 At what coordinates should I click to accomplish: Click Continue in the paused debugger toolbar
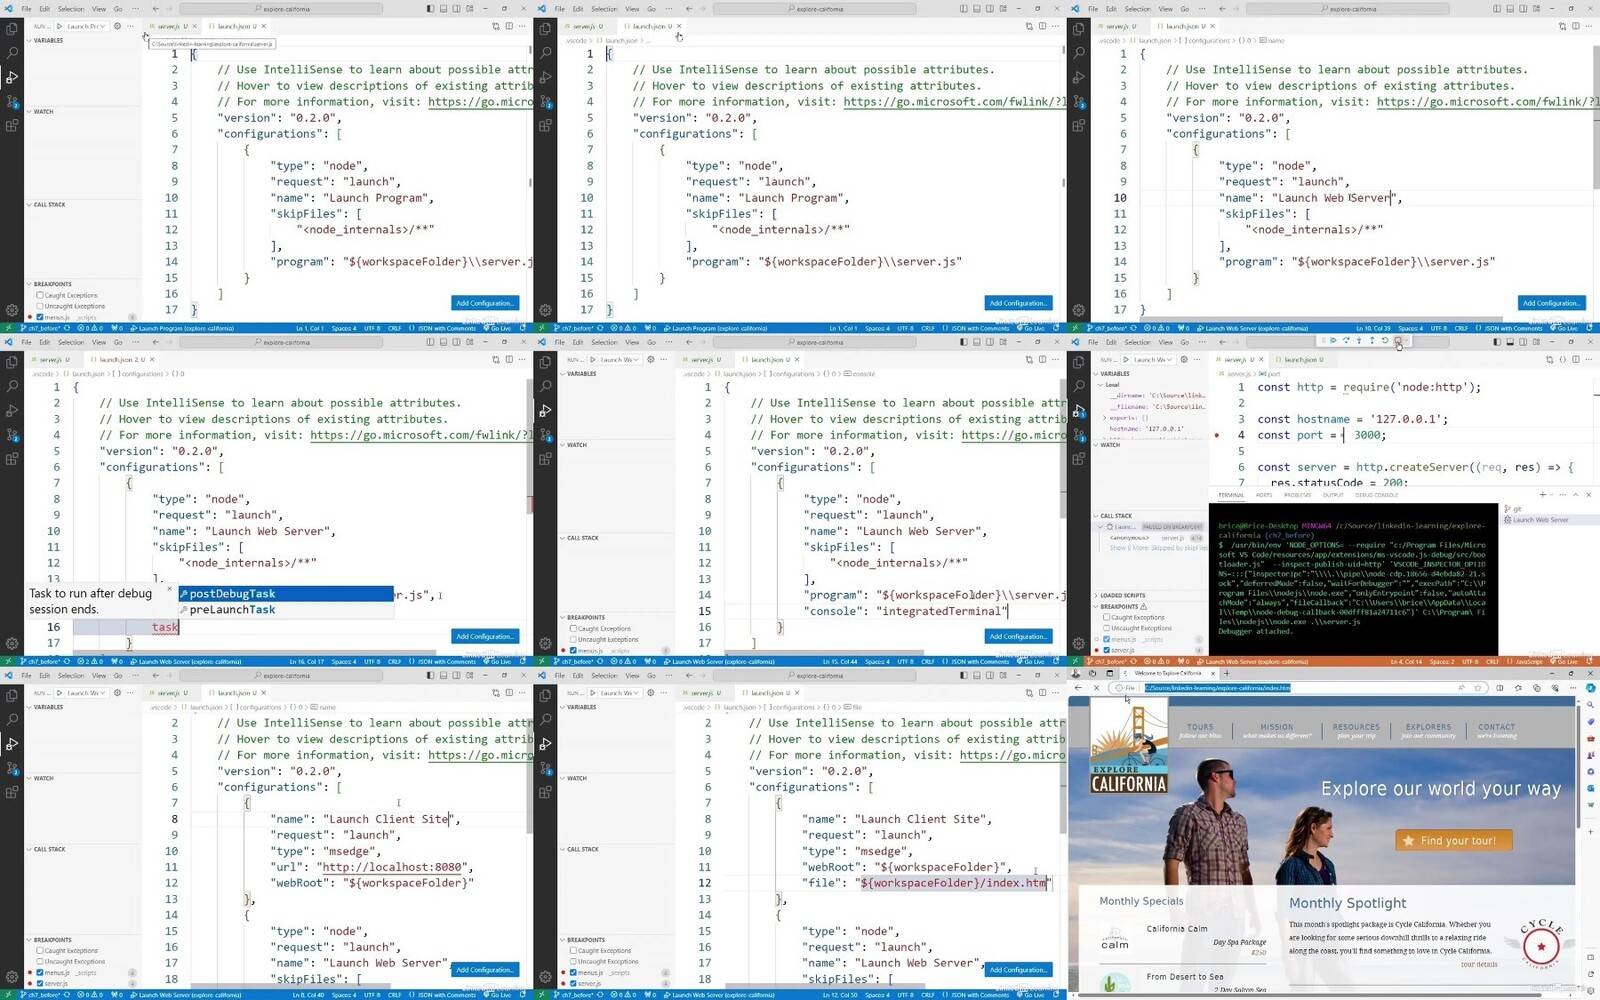pos(1333,341)
